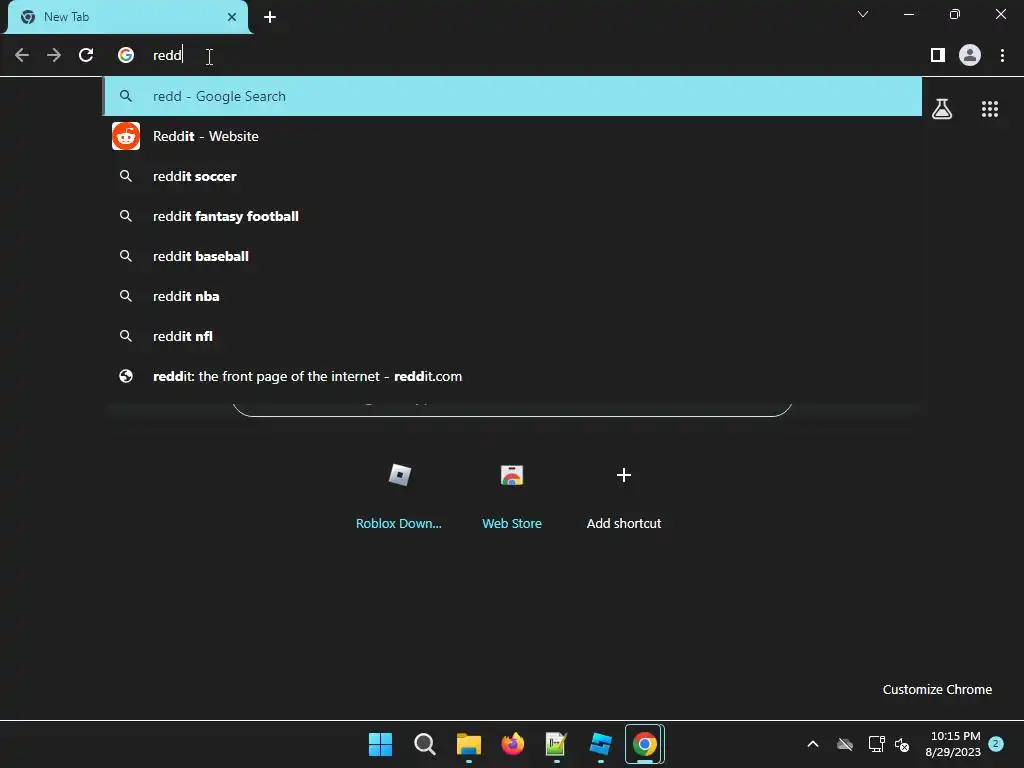
Task: Click the Add shortcut button
Action: tap(624, 493)
